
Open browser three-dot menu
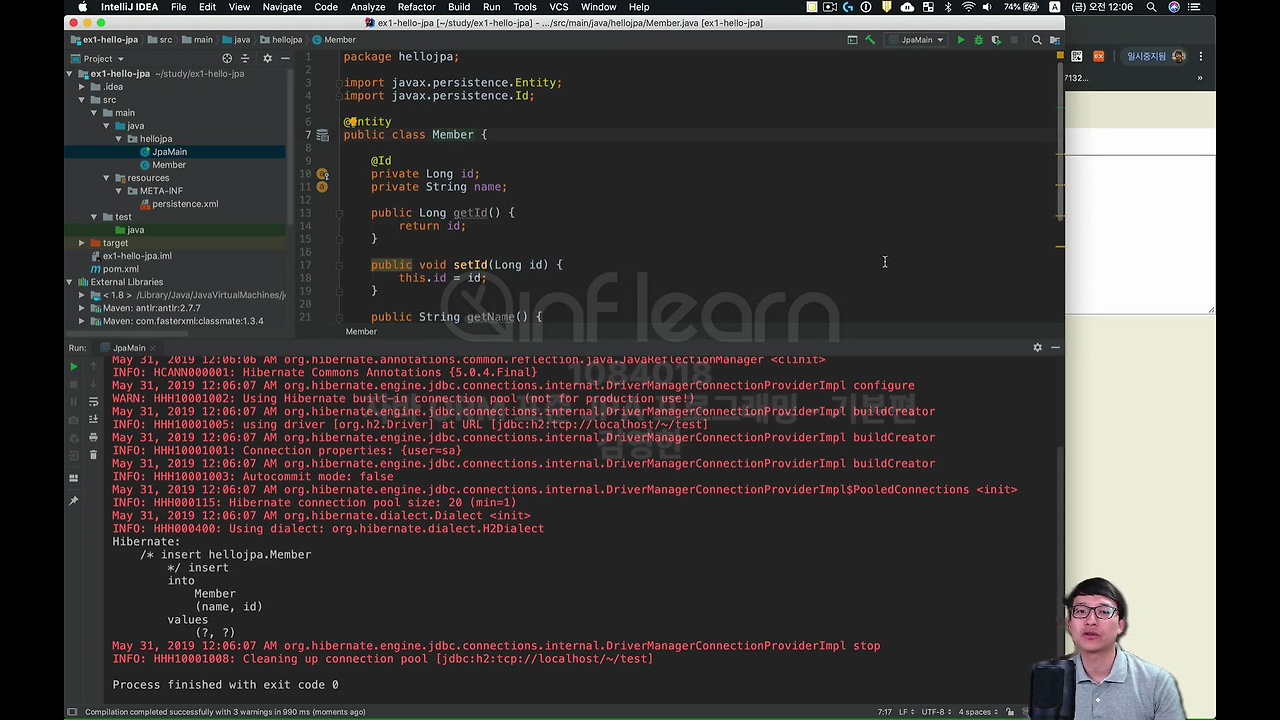click(1201, 56)
